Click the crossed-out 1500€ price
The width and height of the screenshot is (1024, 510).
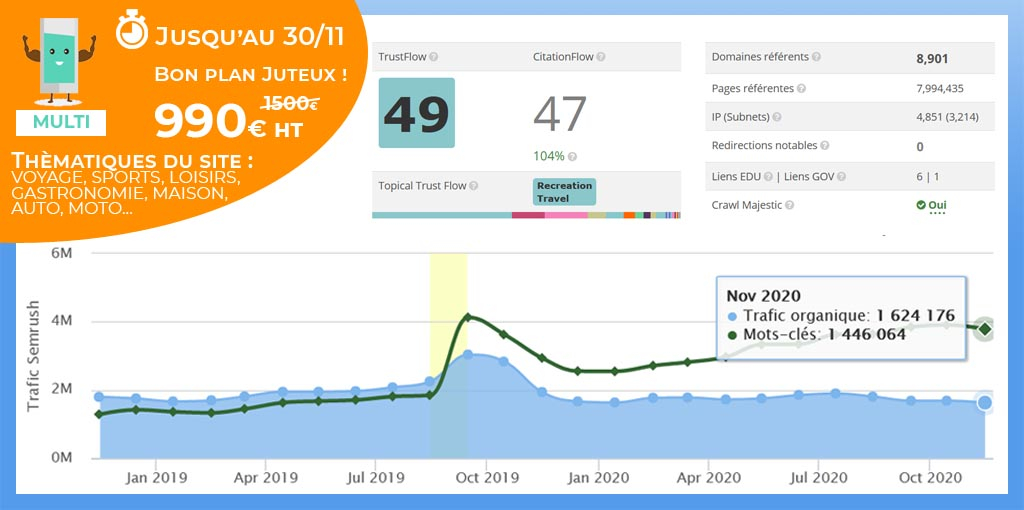pos(291,103)
